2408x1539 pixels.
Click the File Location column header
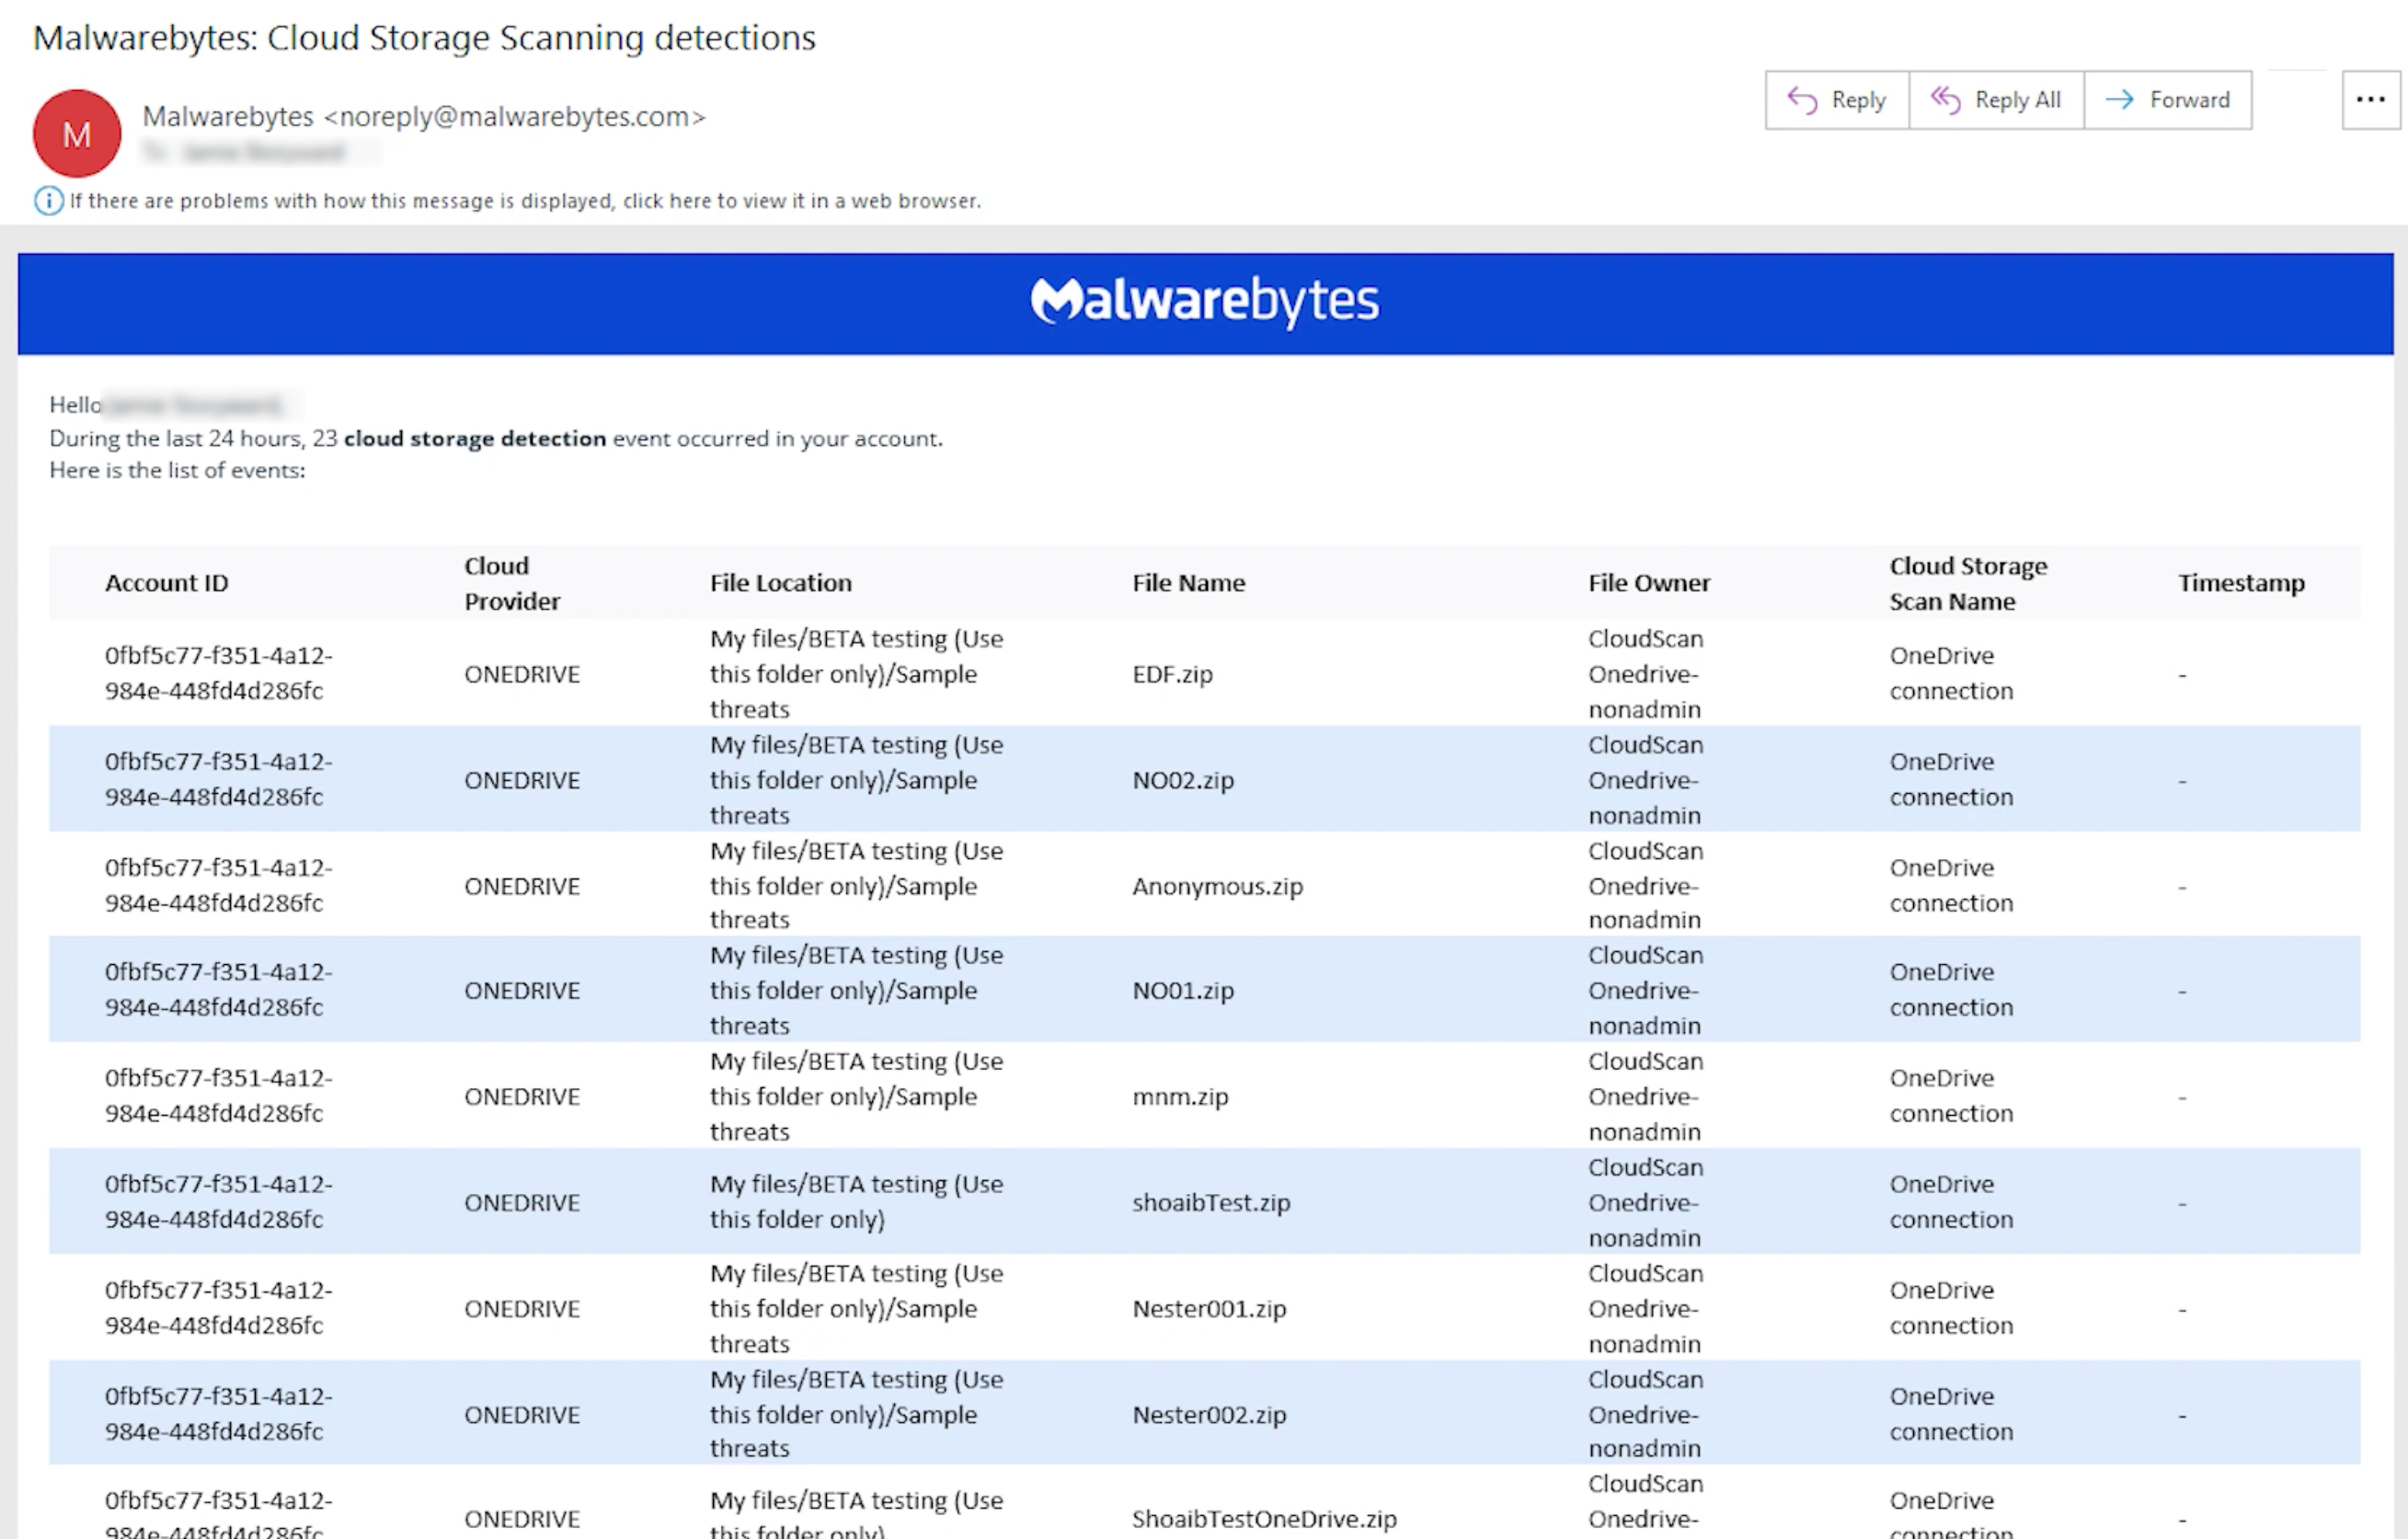(781, 583)
